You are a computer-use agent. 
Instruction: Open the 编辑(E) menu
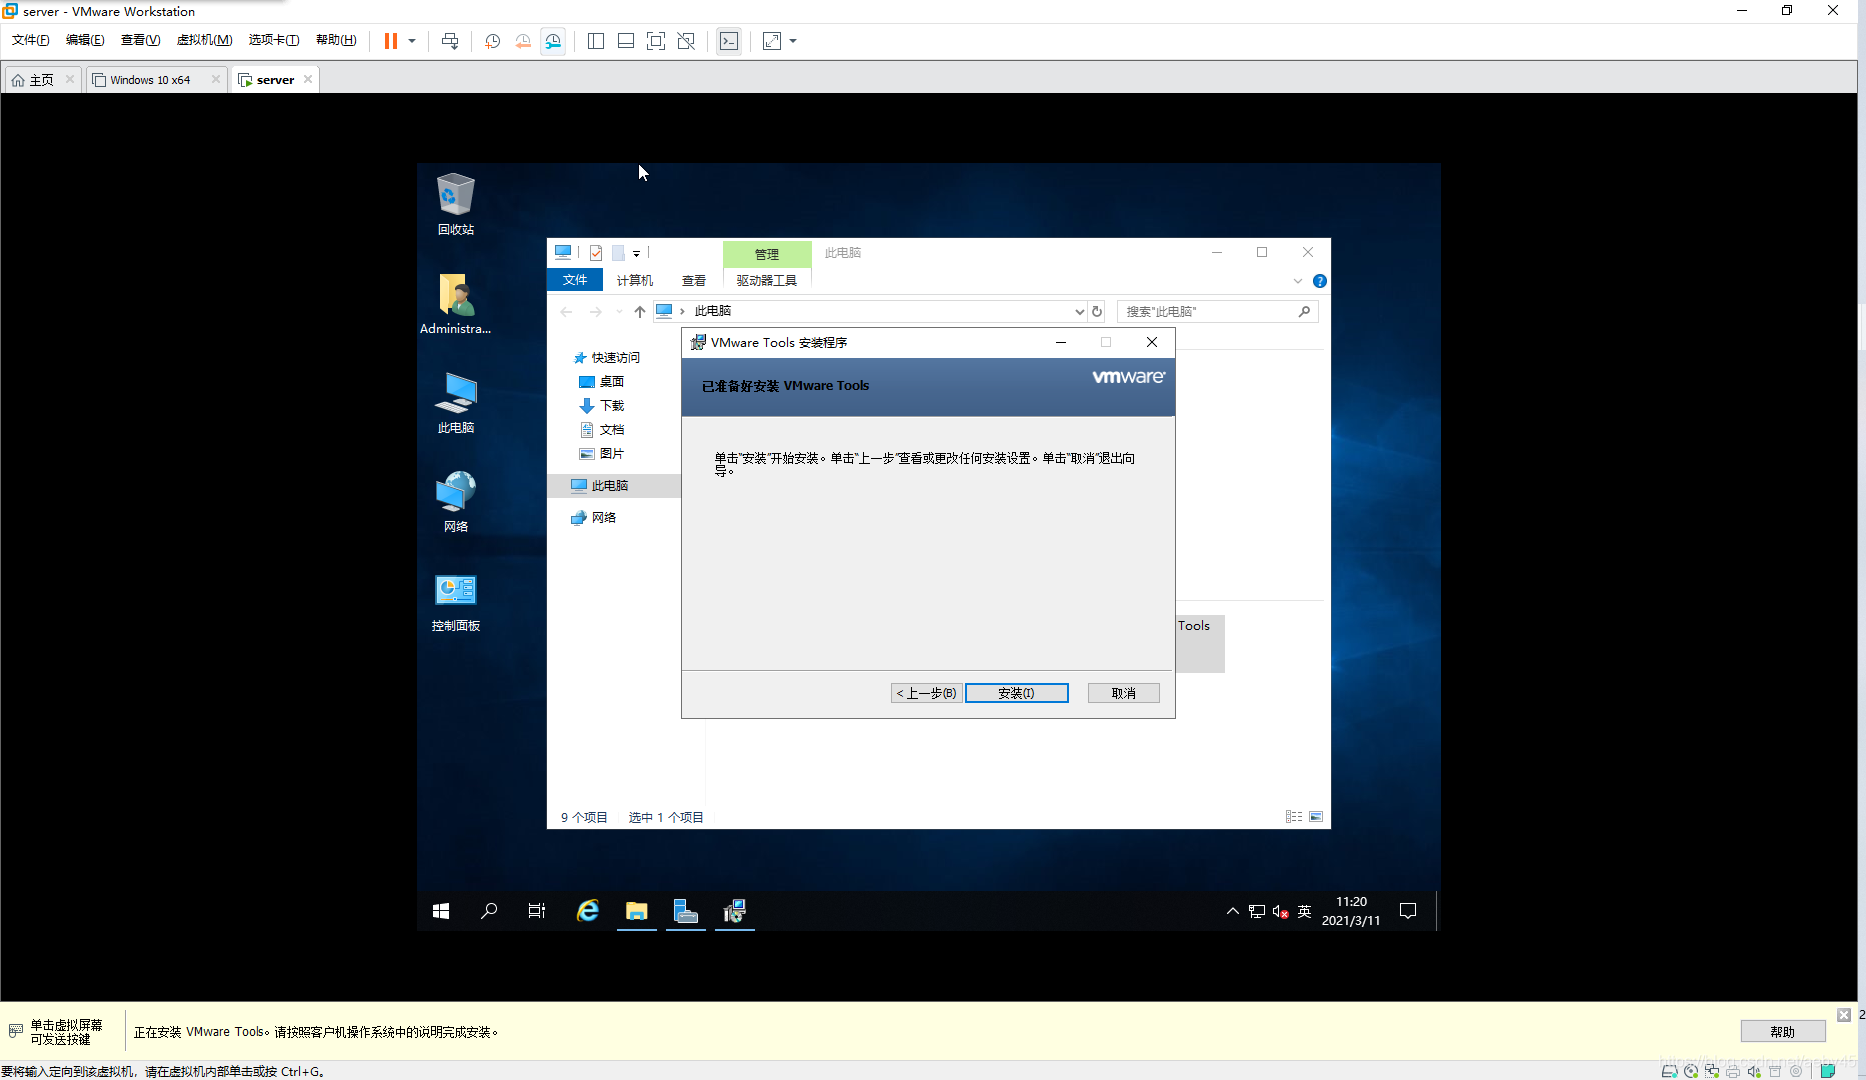(85, 40)
